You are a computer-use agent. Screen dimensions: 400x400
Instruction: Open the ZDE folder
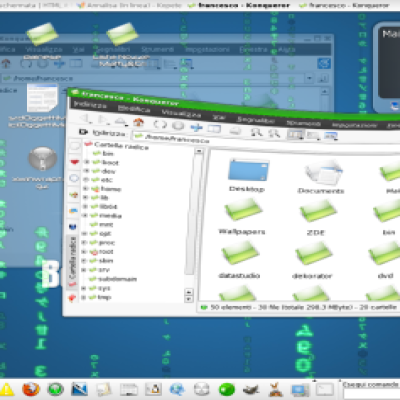point(316,218)
